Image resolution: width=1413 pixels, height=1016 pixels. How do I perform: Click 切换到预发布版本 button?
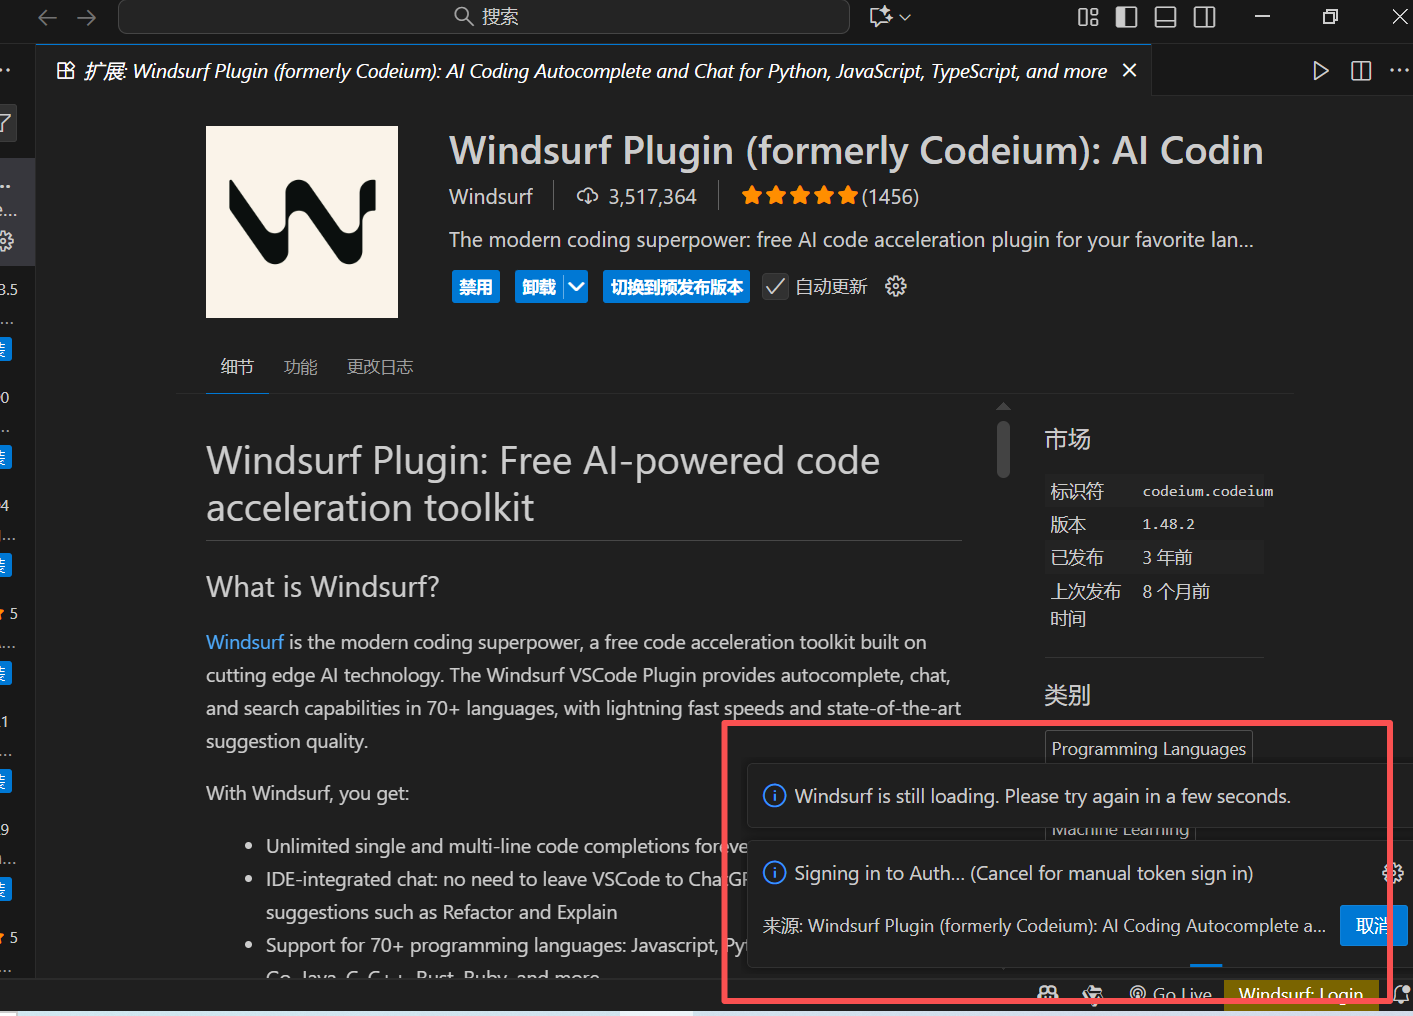677,287
